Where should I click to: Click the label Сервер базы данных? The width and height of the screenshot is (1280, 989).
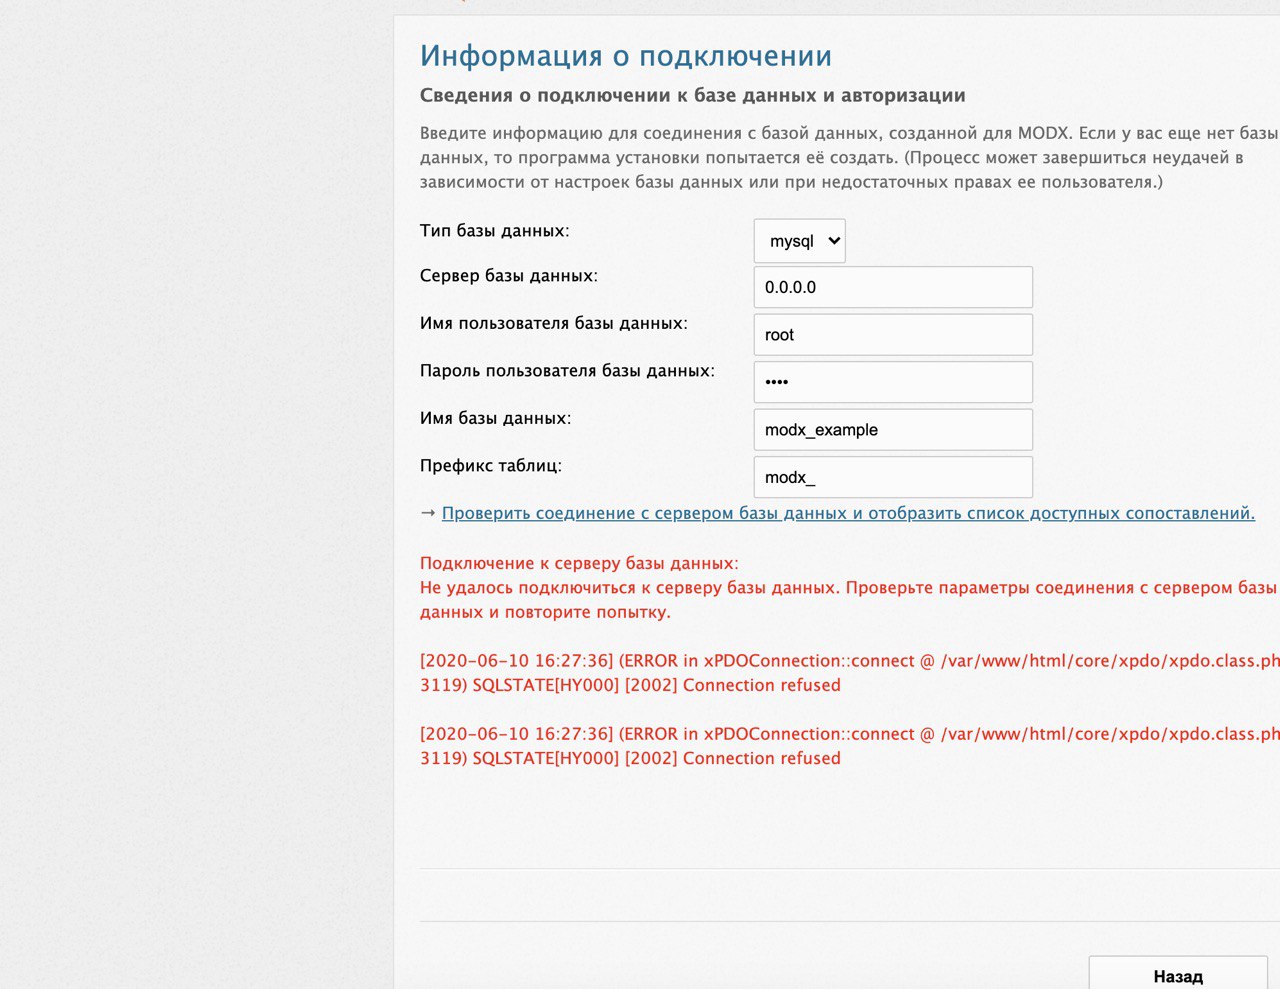(509, 276)
